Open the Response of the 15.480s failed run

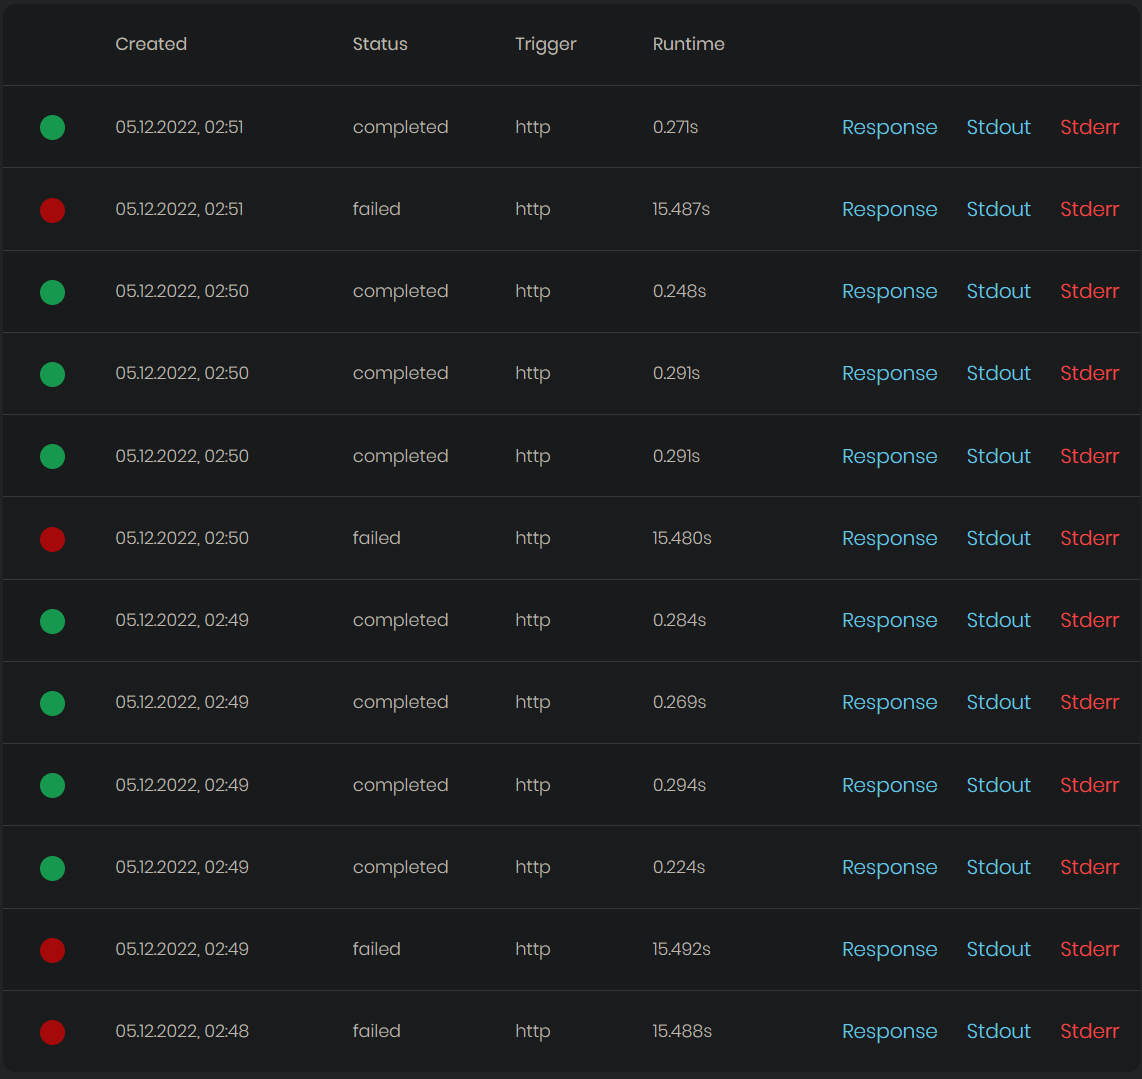889,538
